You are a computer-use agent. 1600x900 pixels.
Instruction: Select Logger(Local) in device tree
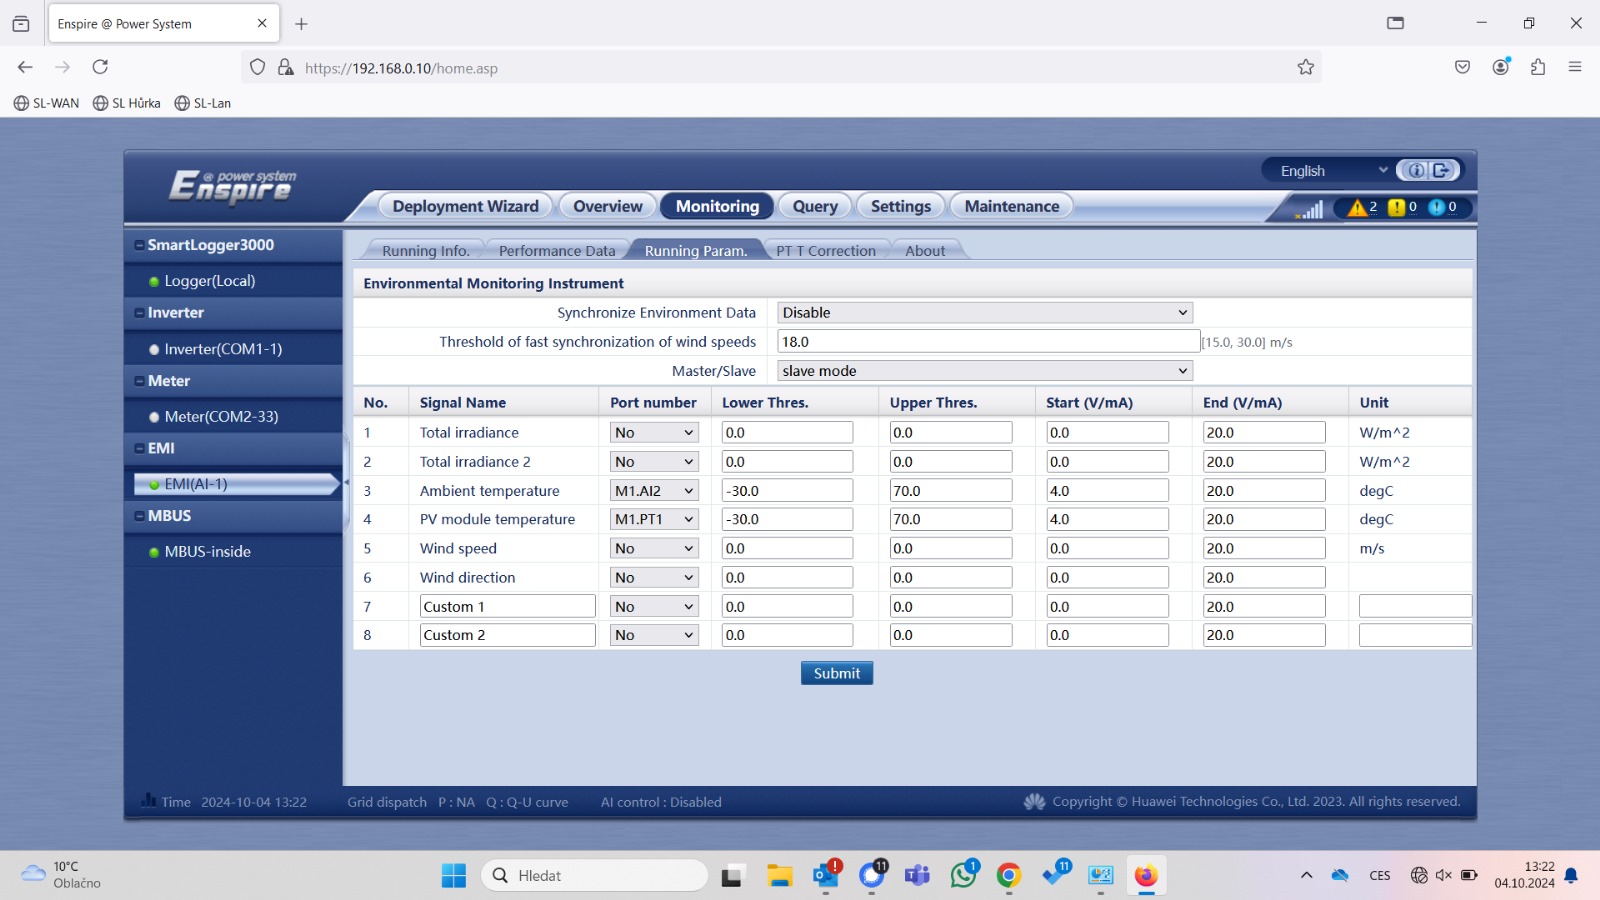(x=209, y=281)
